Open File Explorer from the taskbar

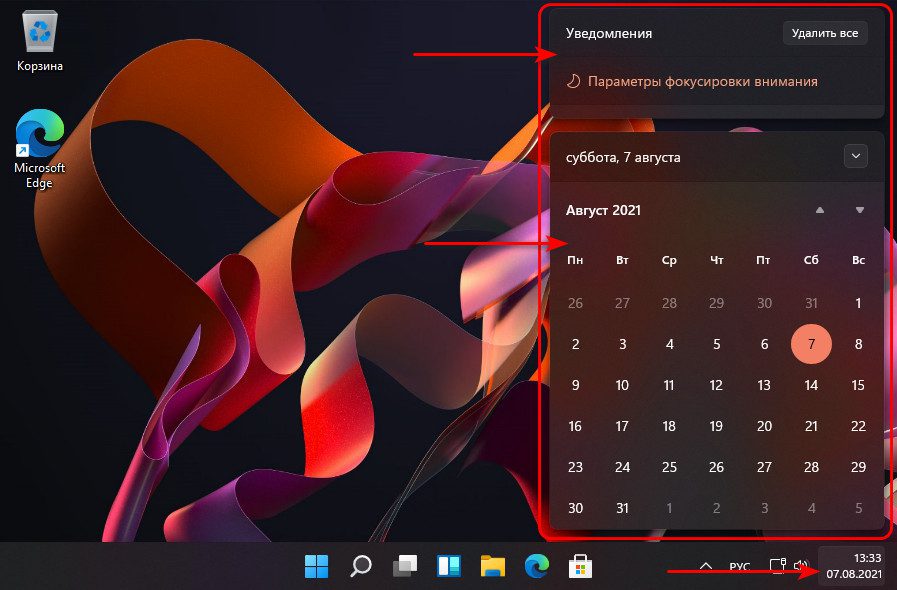493,566
